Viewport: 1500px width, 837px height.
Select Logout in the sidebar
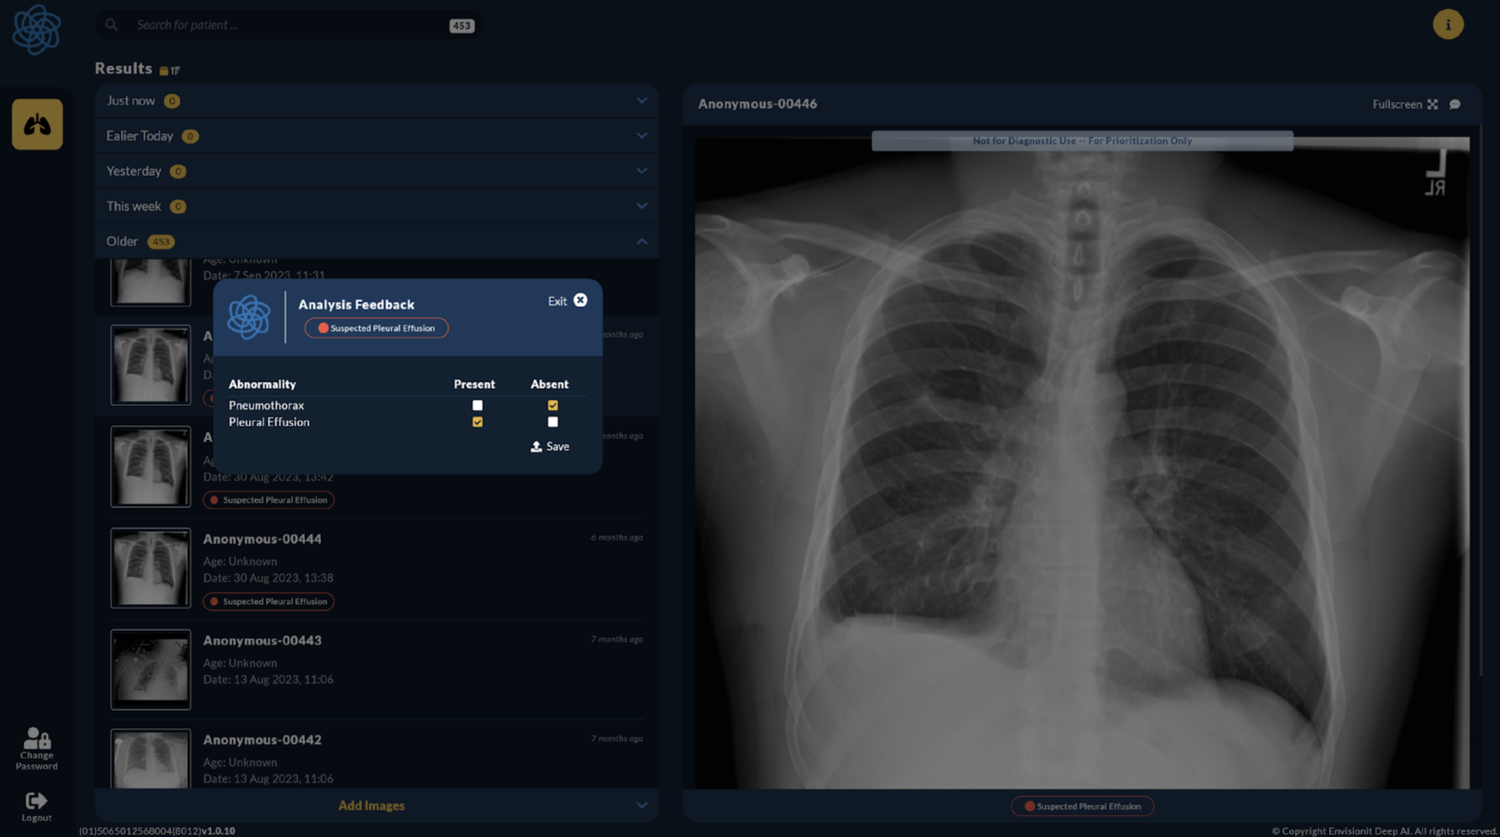pos(36,806)
